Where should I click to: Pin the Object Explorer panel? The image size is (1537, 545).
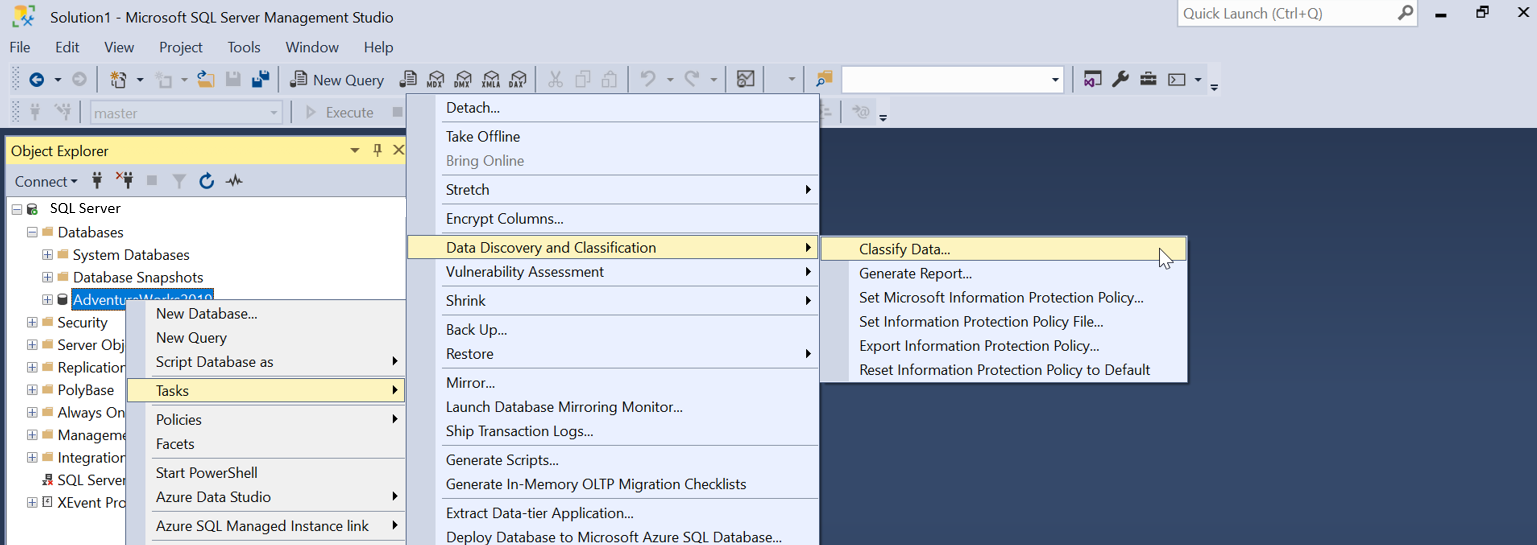[377, 150]
